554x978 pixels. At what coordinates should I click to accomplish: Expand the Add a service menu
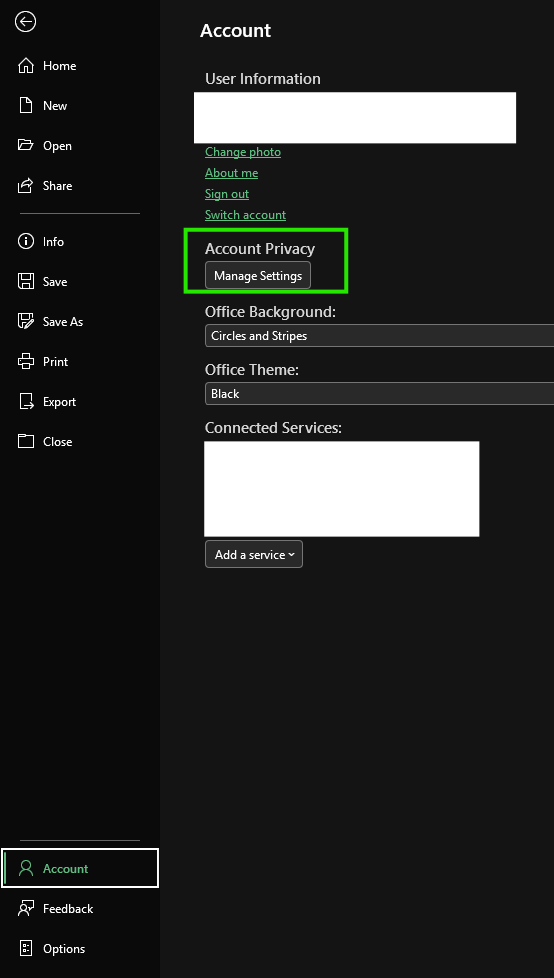pos(254,554)
